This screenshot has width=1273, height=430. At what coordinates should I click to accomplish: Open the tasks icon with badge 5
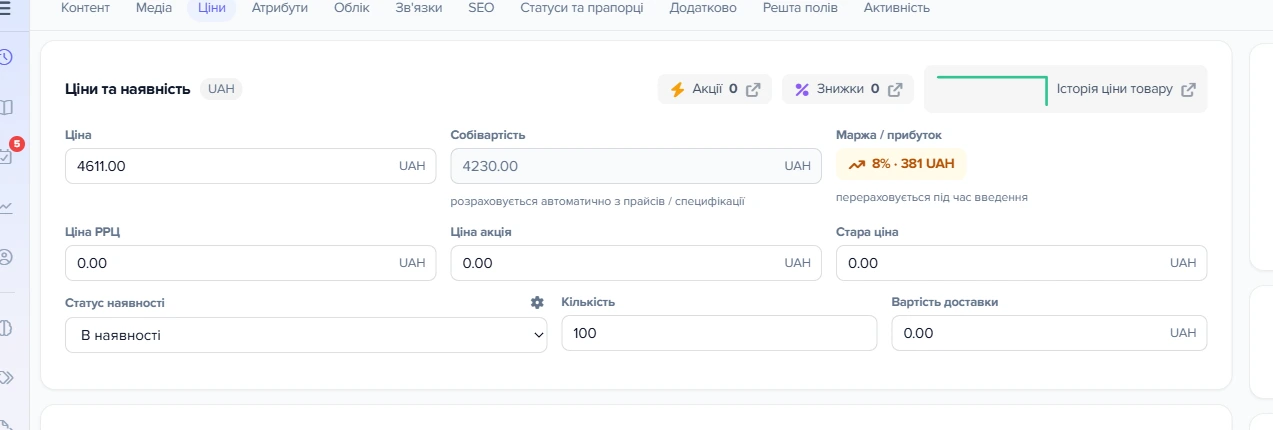6,155
